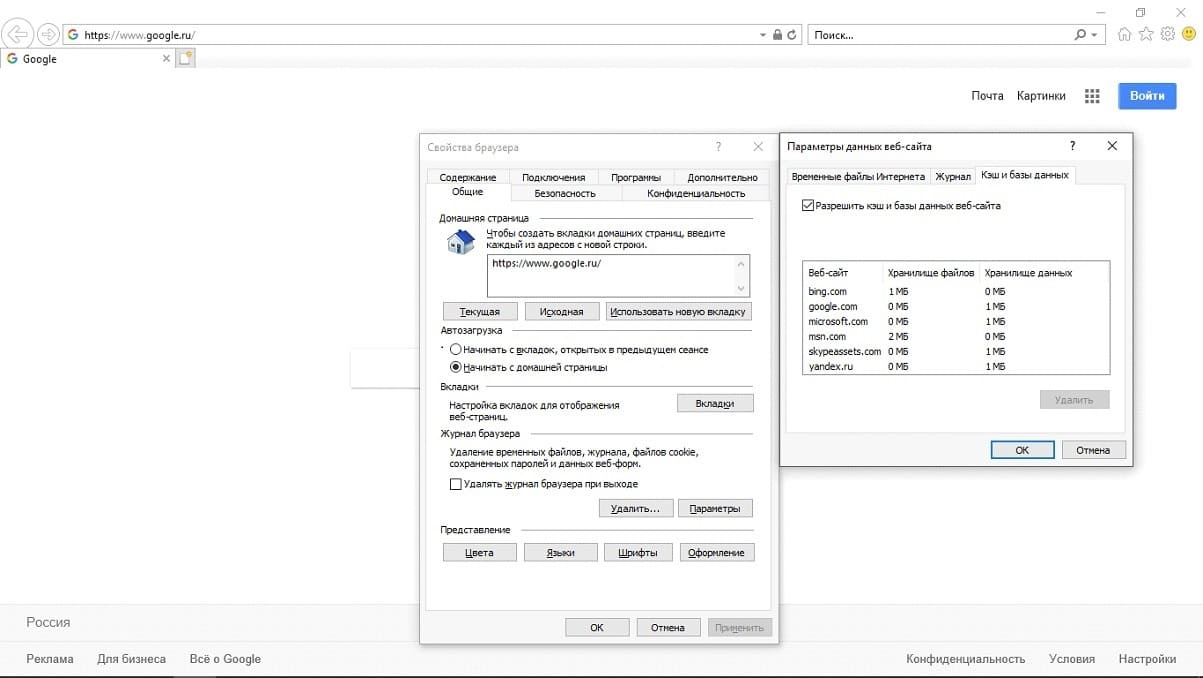
Task: Click the browser Back arrow button
Action: tap(17, 35)
